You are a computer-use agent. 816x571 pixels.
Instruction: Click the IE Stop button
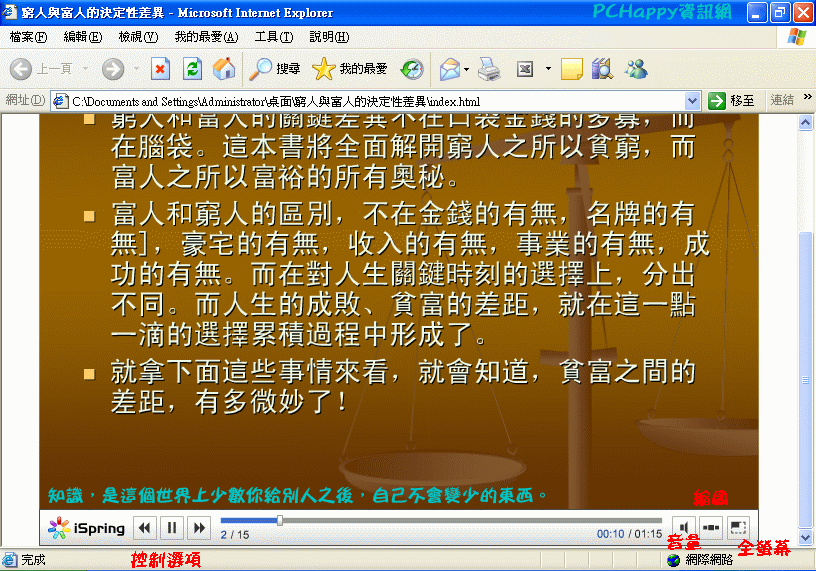(160, 69)
